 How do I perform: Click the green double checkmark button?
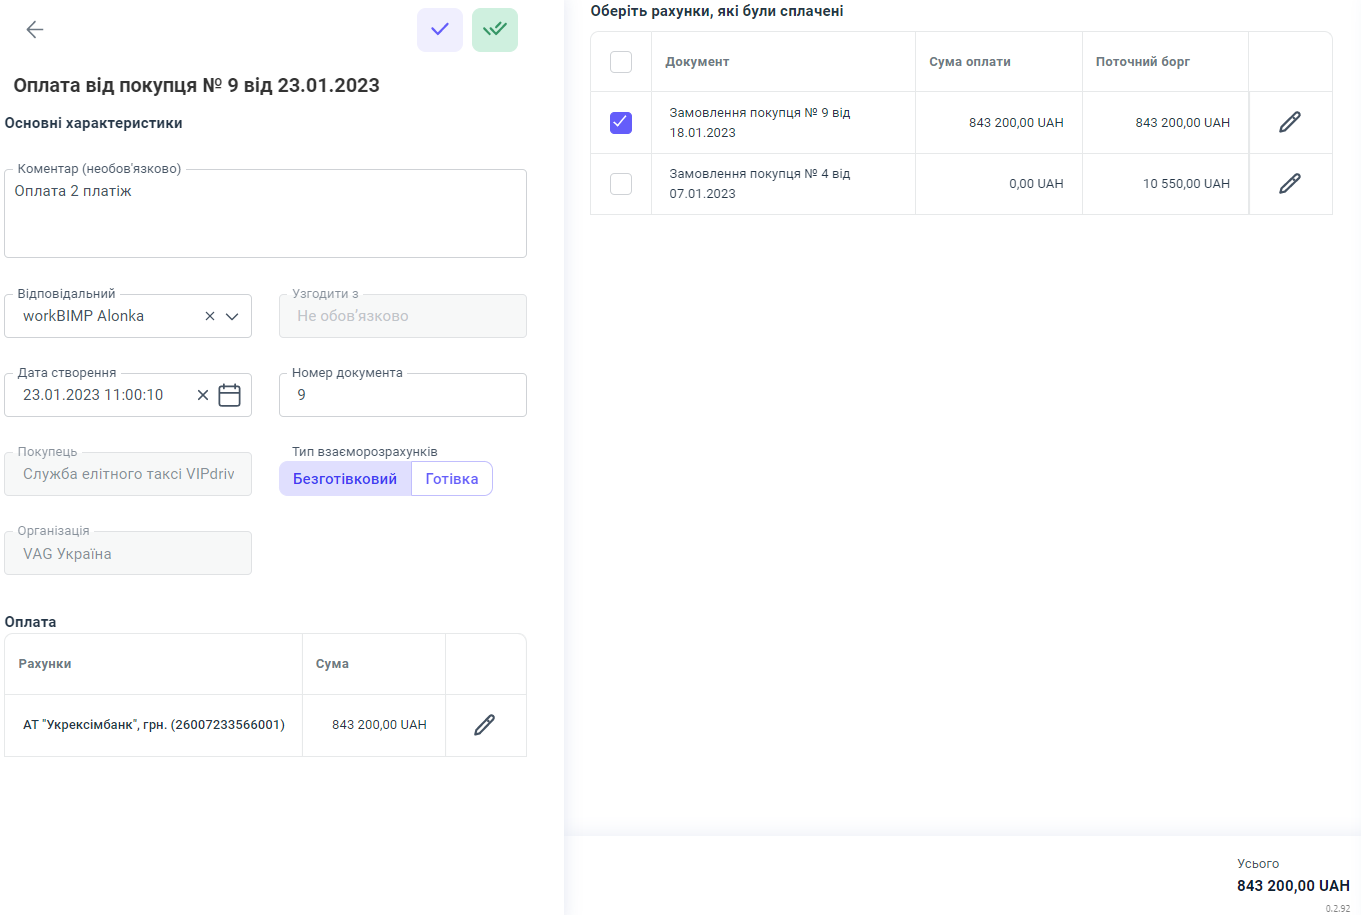pyautogui.click(x=495, y=30)
